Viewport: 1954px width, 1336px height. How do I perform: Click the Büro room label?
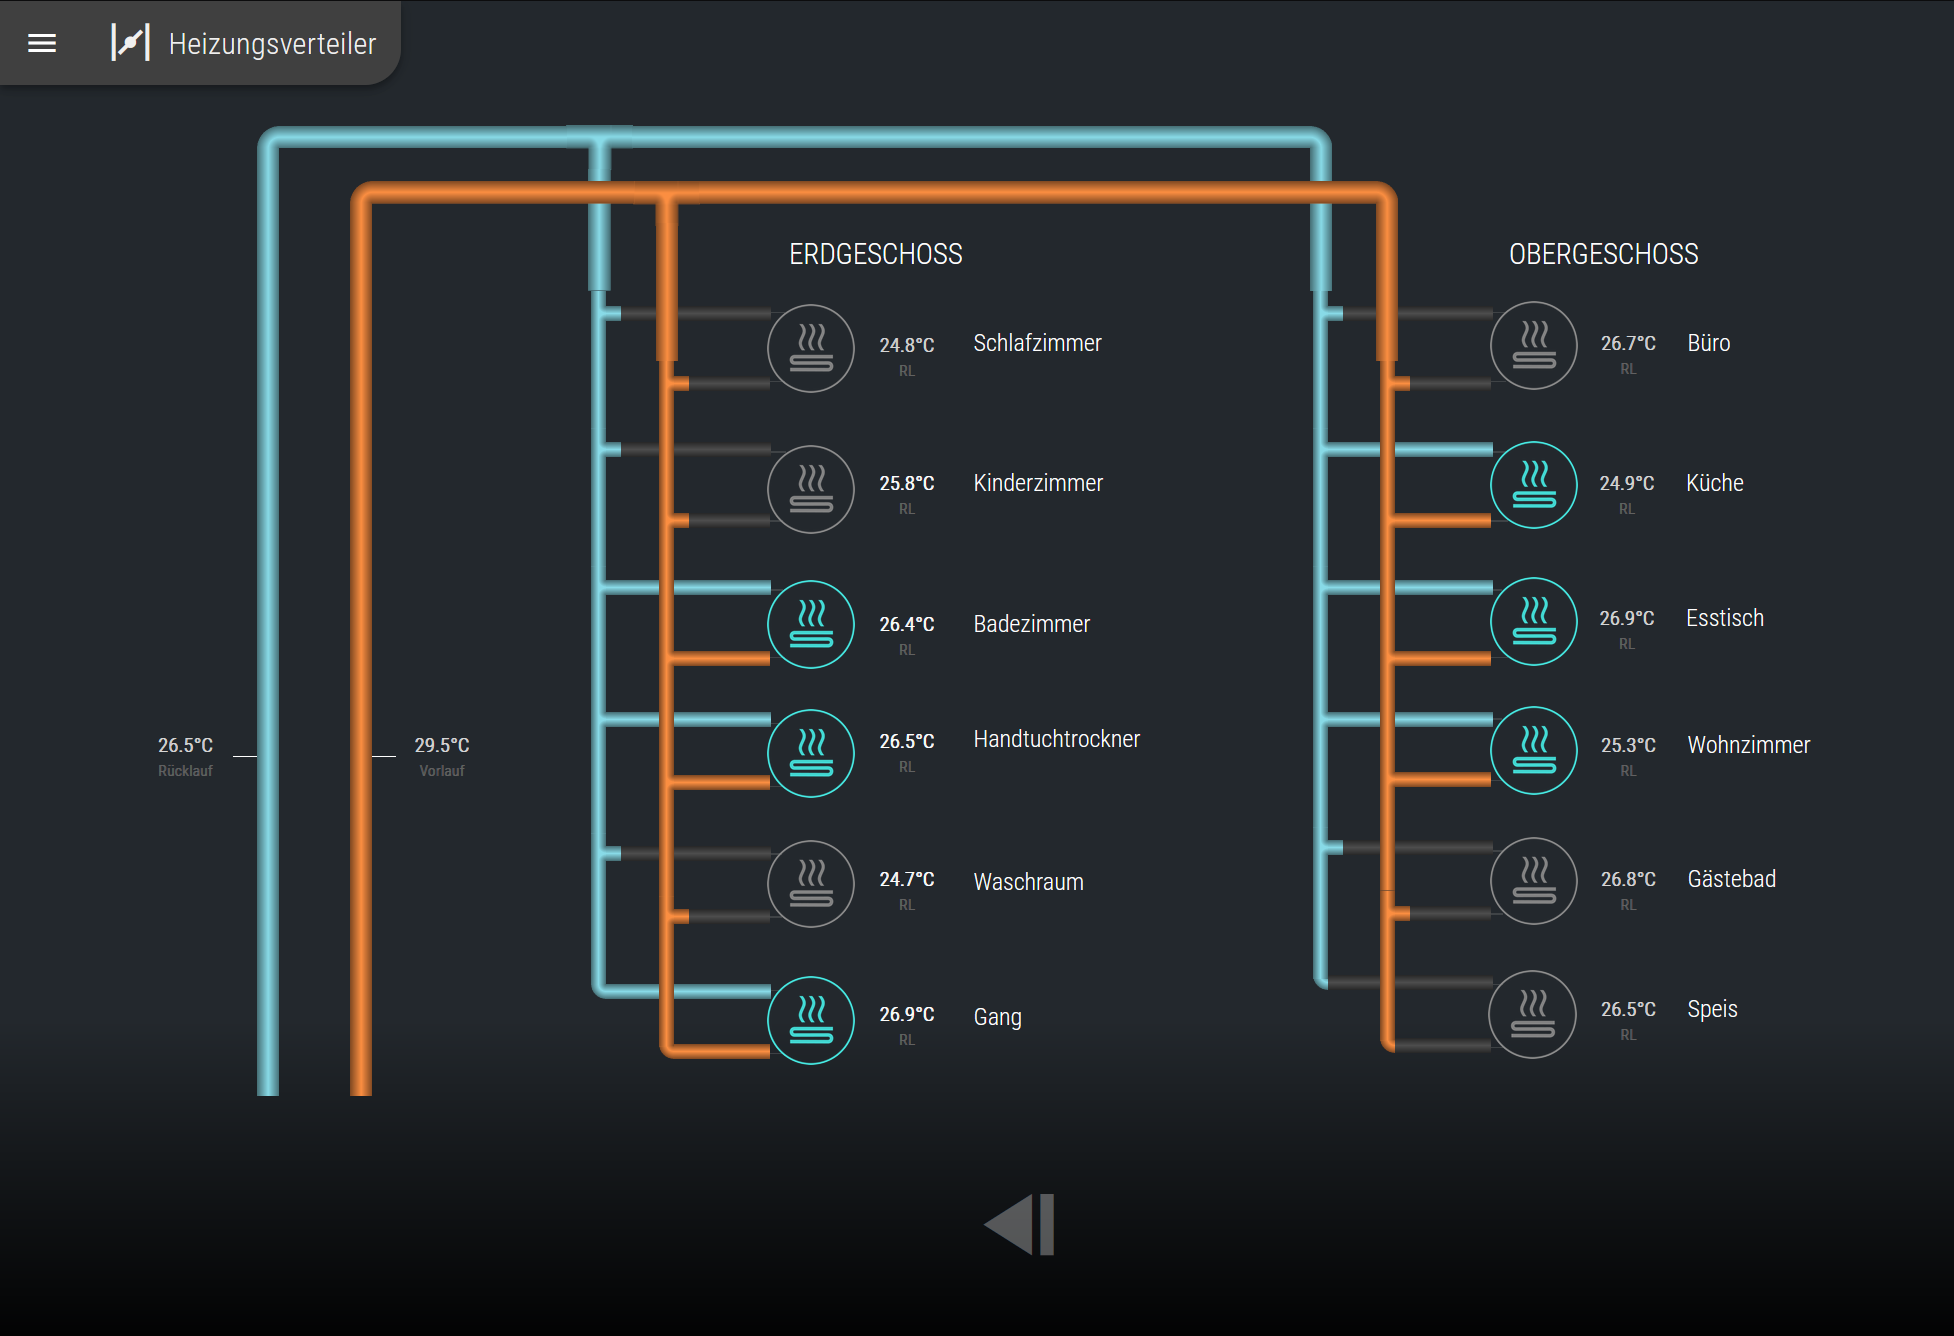point(1708,343)
